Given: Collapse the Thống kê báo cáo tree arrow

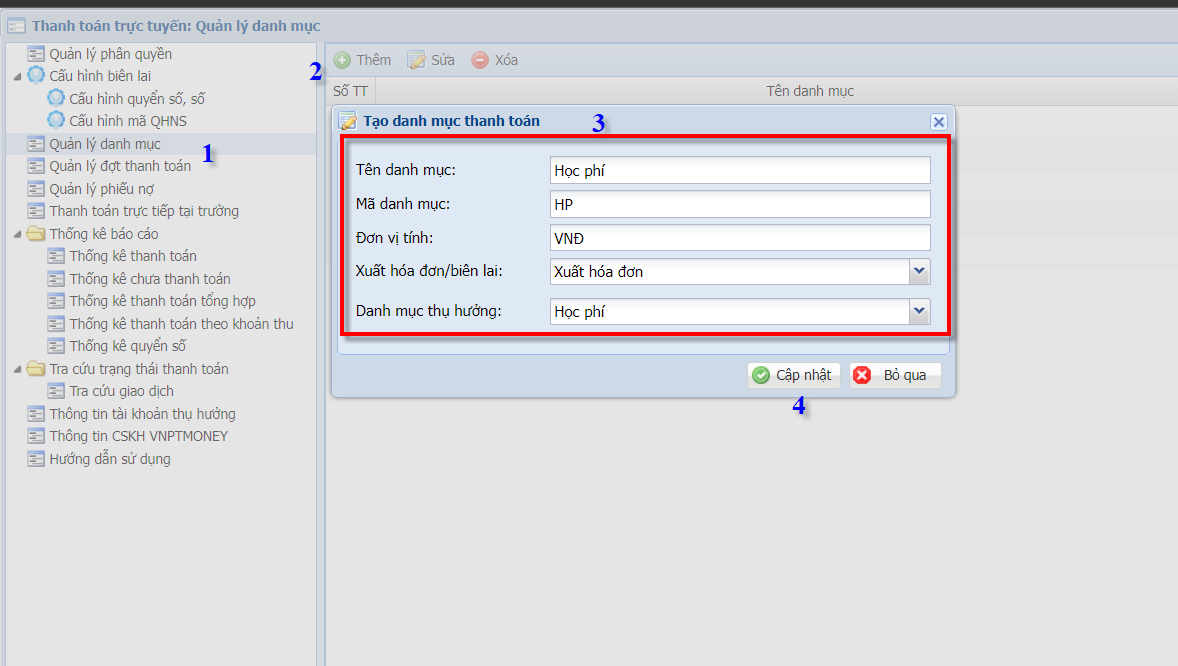Looking at the screenshot, I should click(17, 234).
